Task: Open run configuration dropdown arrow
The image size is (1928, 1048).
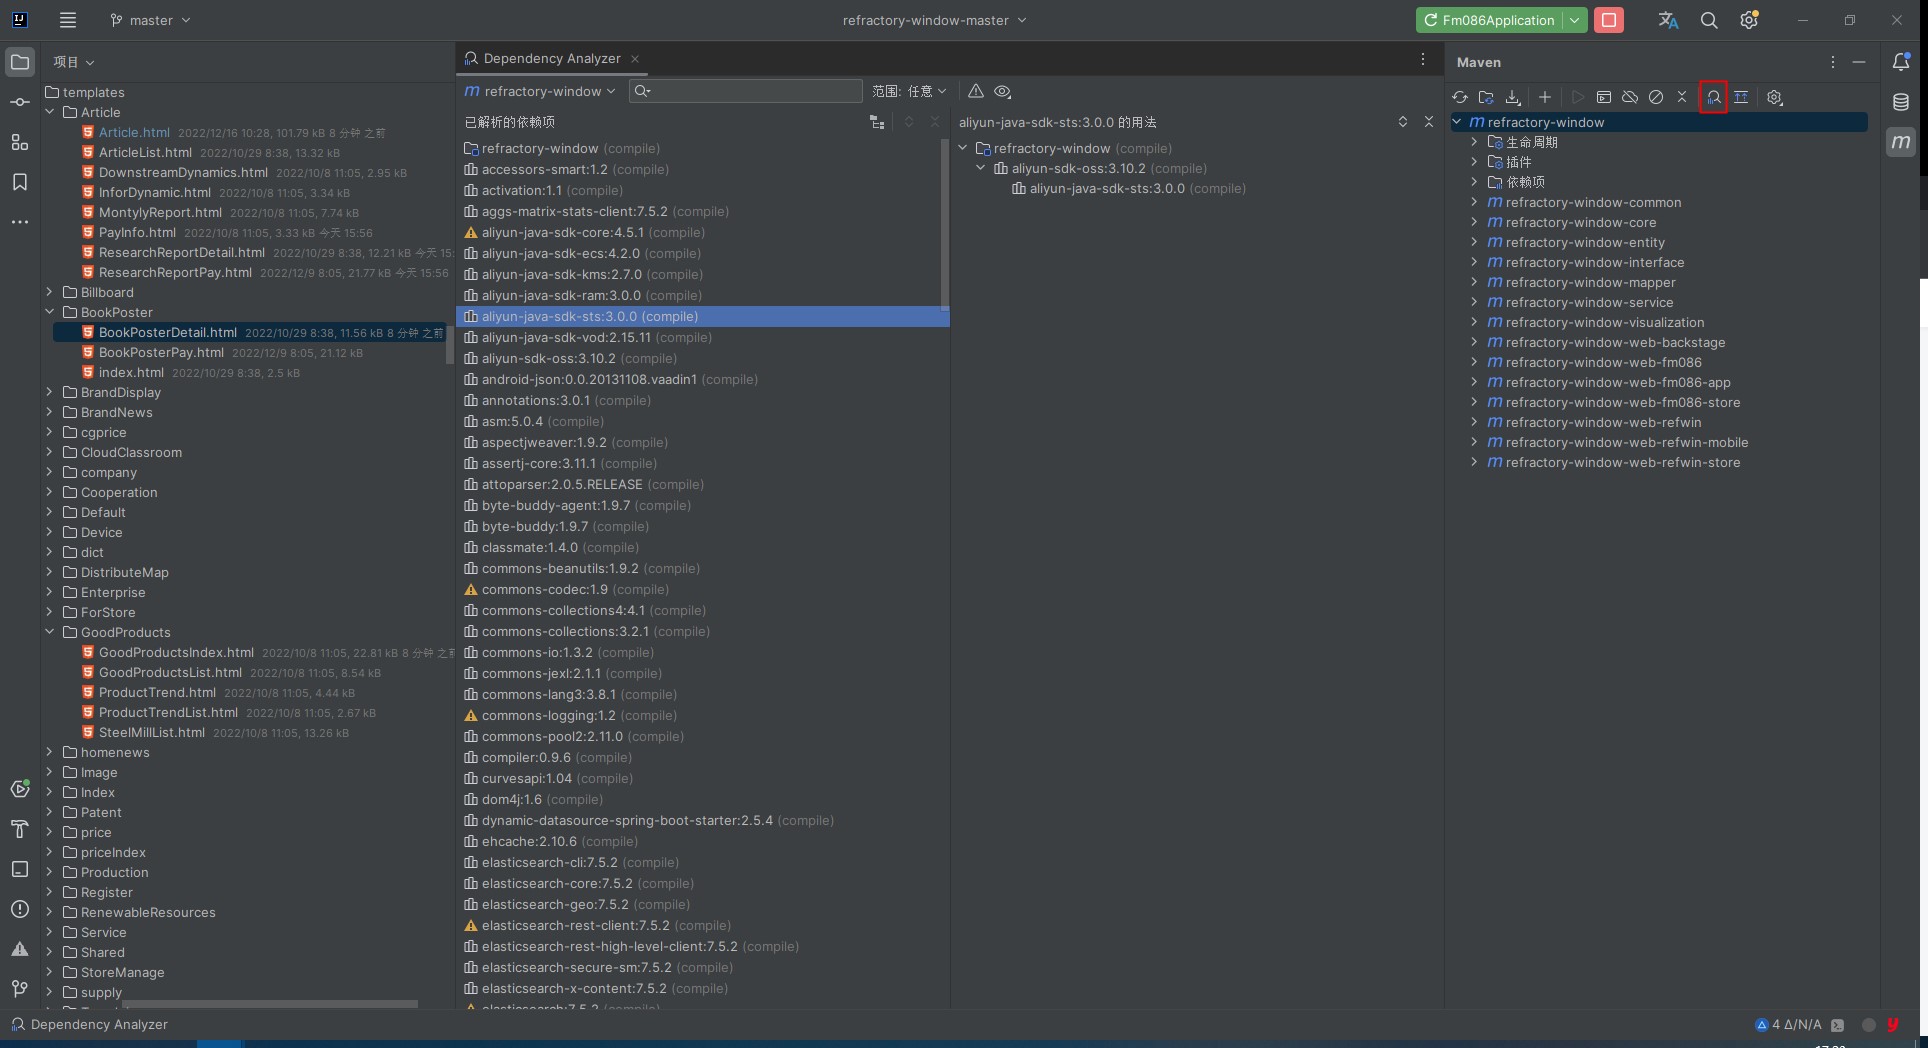Action: (x=1575, y=20)
